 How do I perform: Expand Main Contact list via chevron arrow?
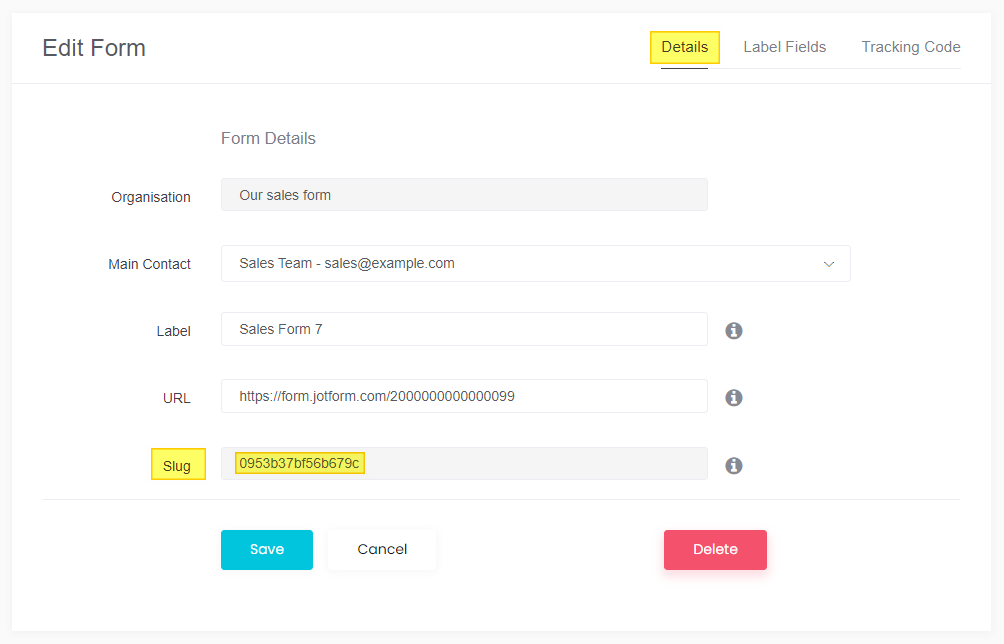[829, 264]
